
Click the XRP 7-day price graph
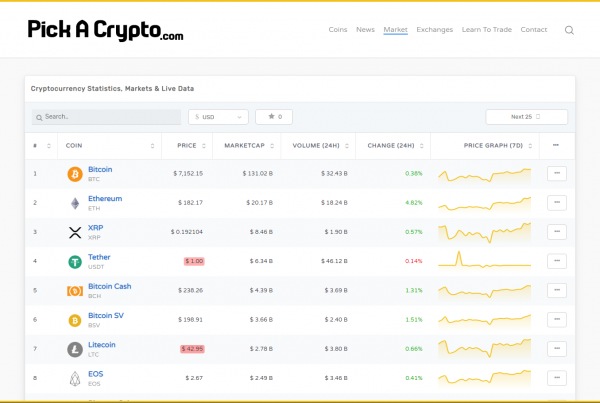point(484,233)
